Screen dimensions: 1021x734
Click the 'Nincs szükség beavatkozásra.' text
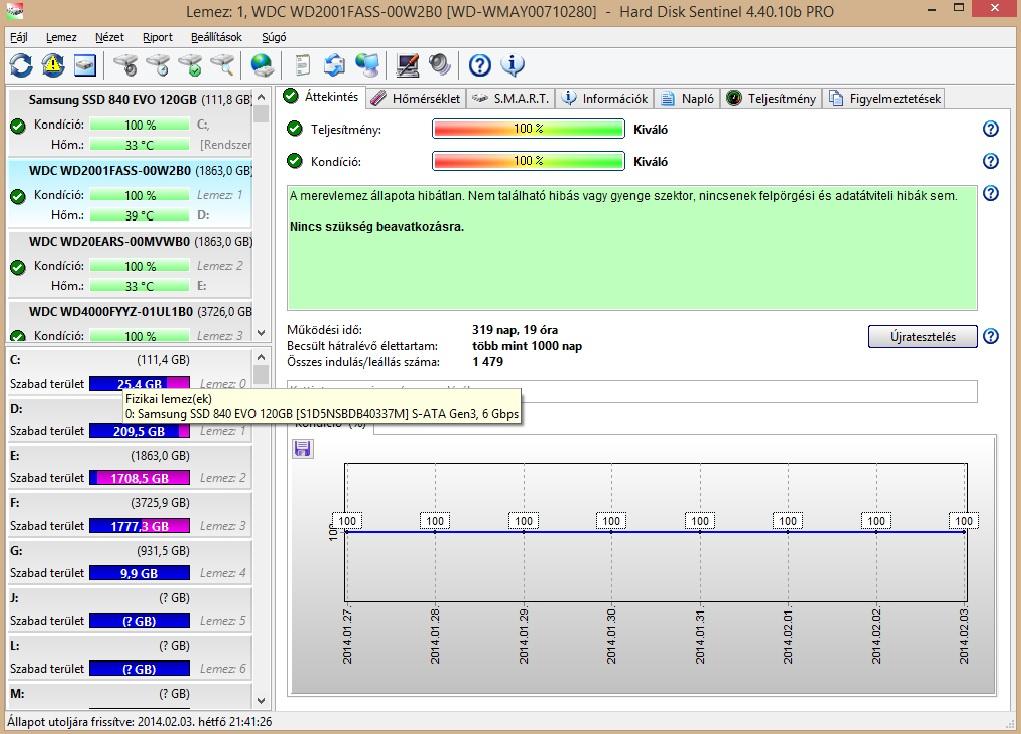coord(377,227)
